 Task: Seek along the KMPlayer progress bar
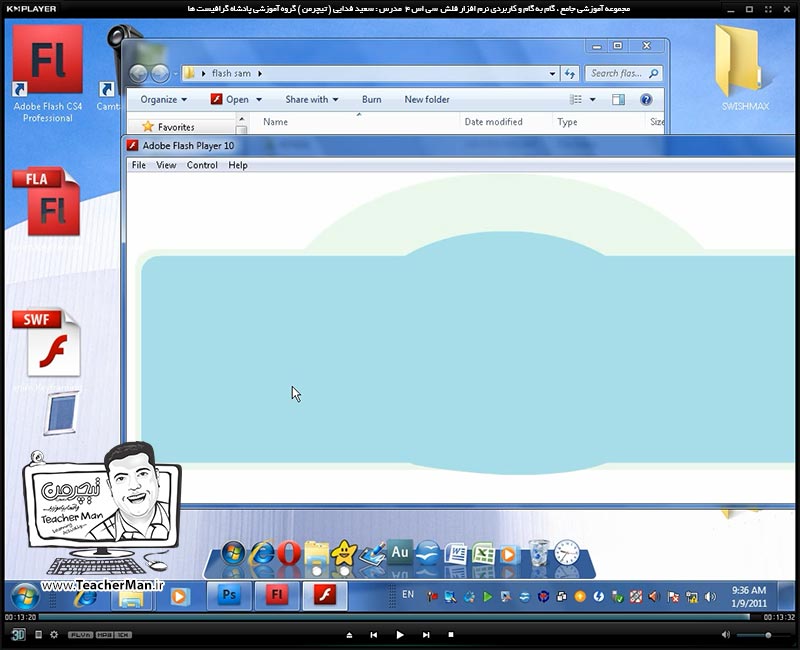point(399,617)
